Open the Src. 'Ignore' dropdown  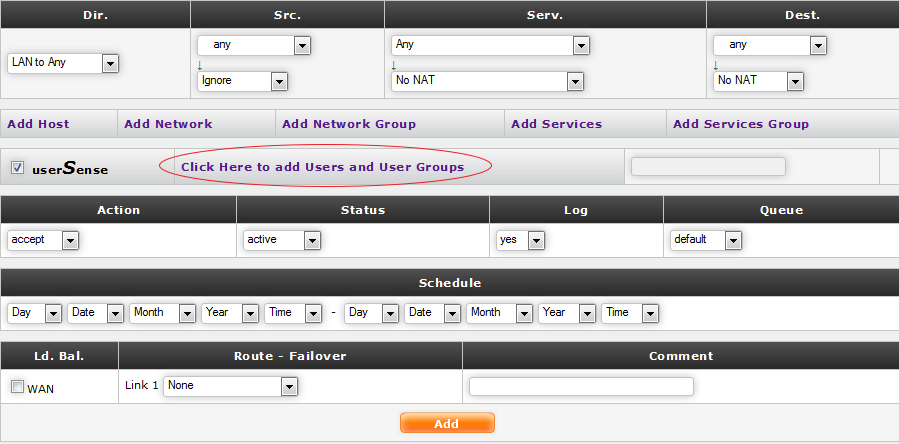(243, 81)
